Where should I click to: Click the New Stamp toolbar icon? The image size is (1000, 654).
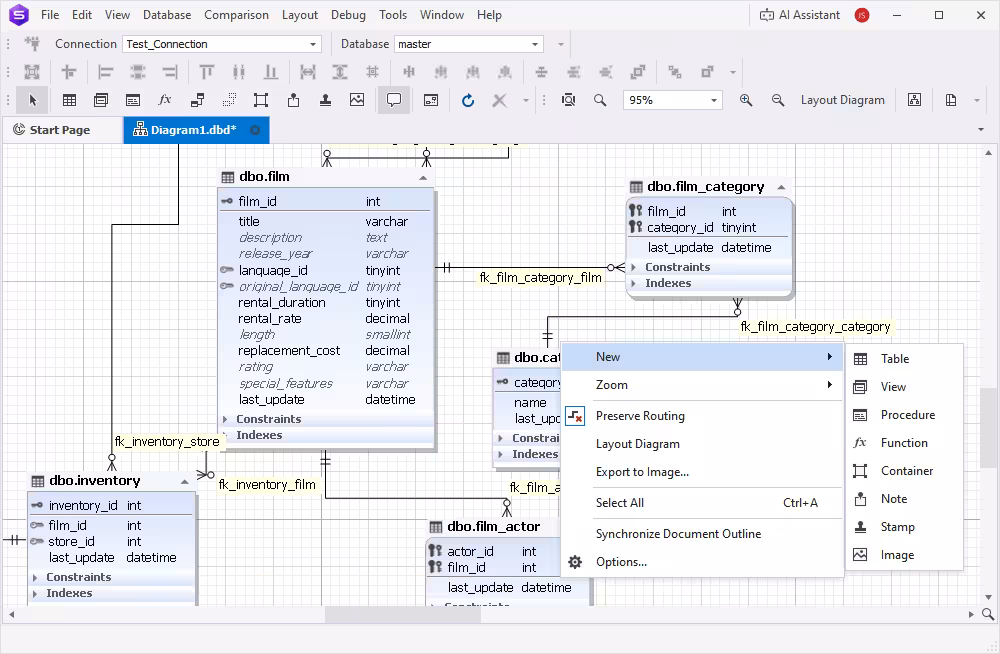click(325, 100)
